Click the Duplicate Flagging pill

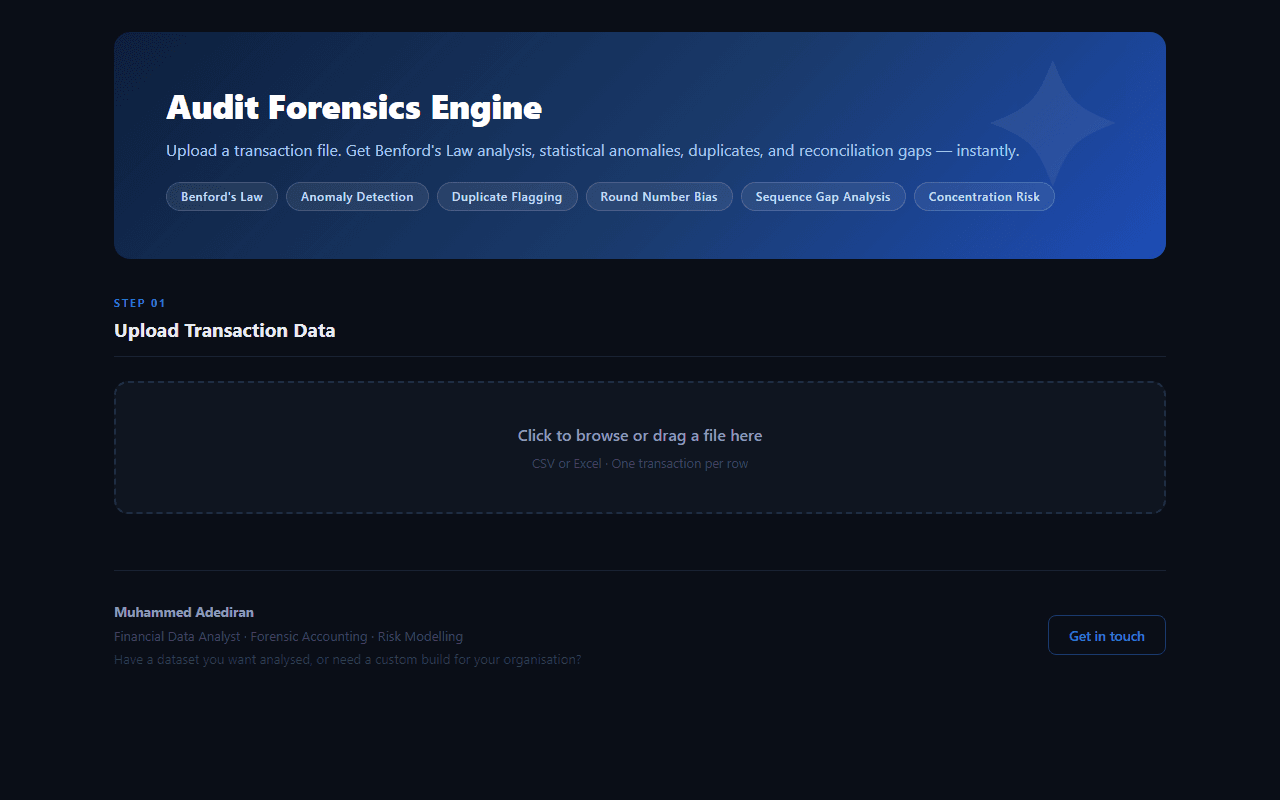tap(507, 197)
